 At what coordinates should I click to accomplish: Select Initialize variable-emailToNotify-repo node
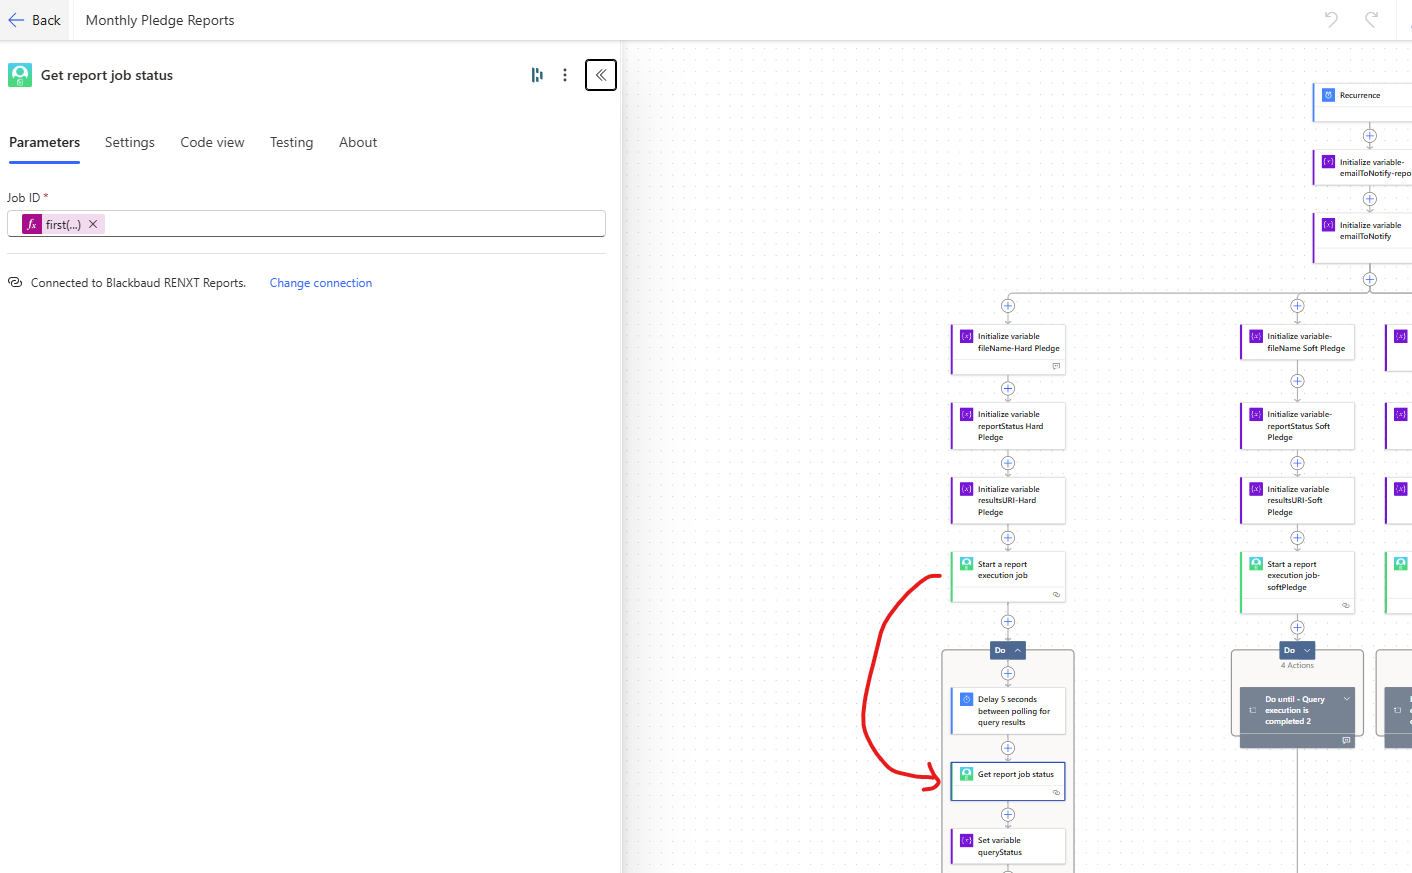click(1362, 167)
